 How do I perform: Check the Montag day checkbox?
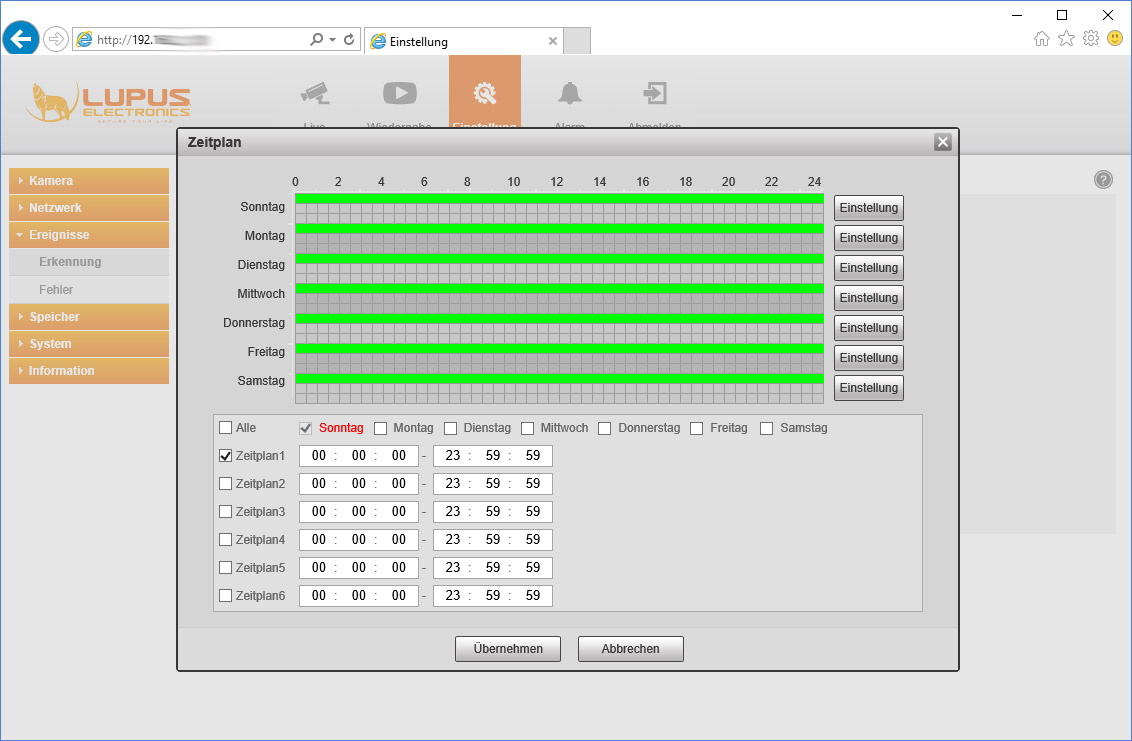381,428
